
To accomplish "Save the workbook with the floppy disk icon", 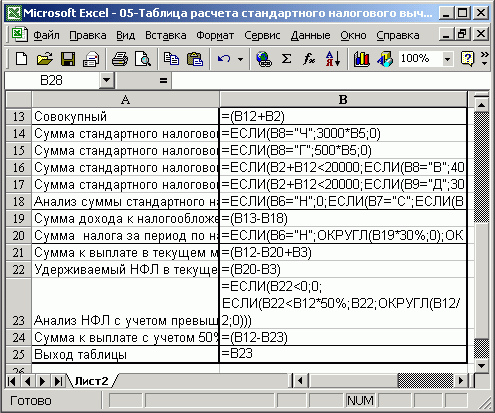I will tap(67, 59).
